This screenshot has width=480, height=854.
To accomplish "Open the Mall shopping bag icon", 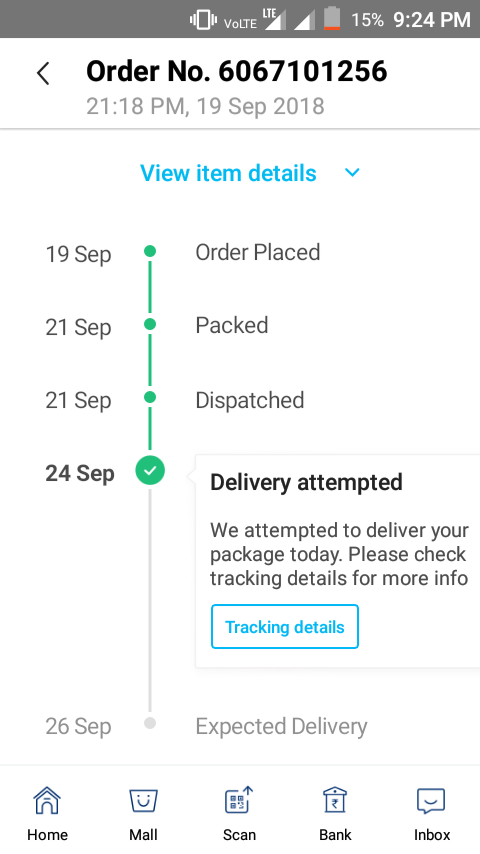I will tap(143, 801).
